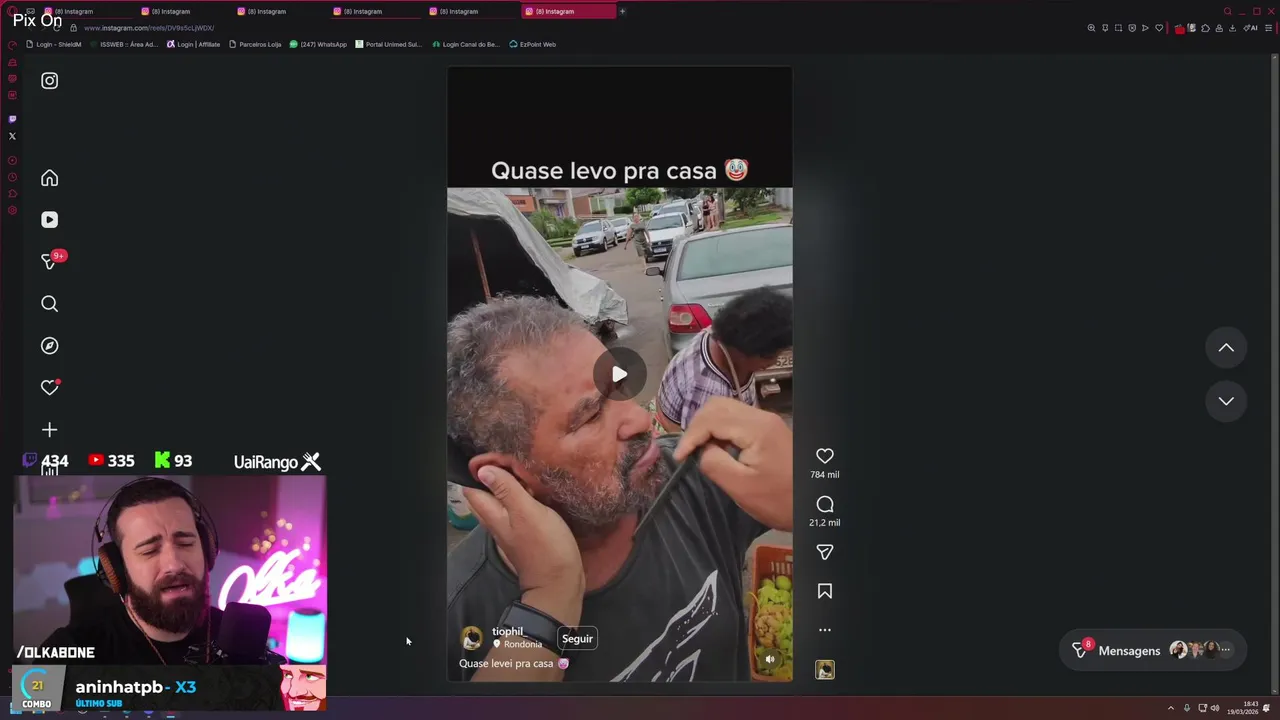
Task: Open browser toolbar send/flow arrow icon
Action: click(x=1145, y=28)
